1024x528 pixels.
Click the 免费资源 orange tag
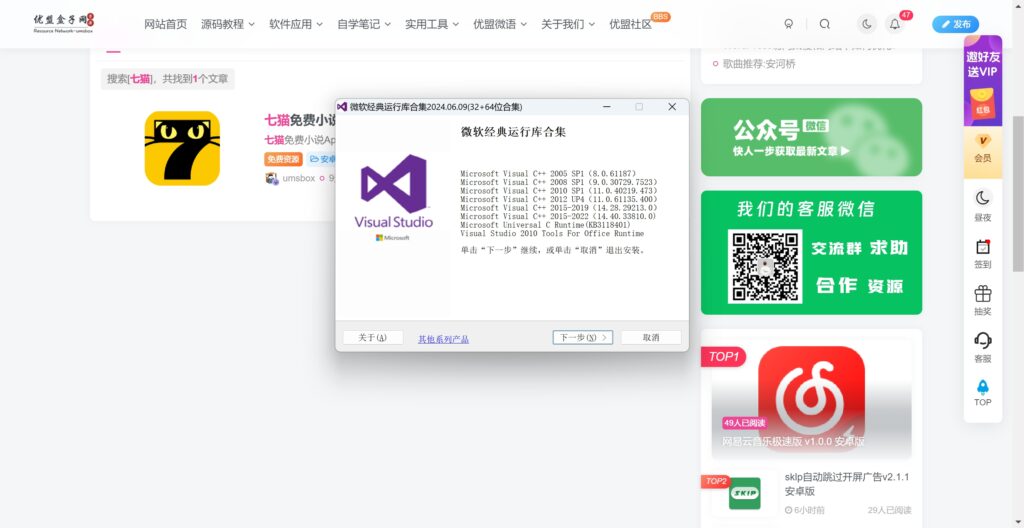pos(283,159)
